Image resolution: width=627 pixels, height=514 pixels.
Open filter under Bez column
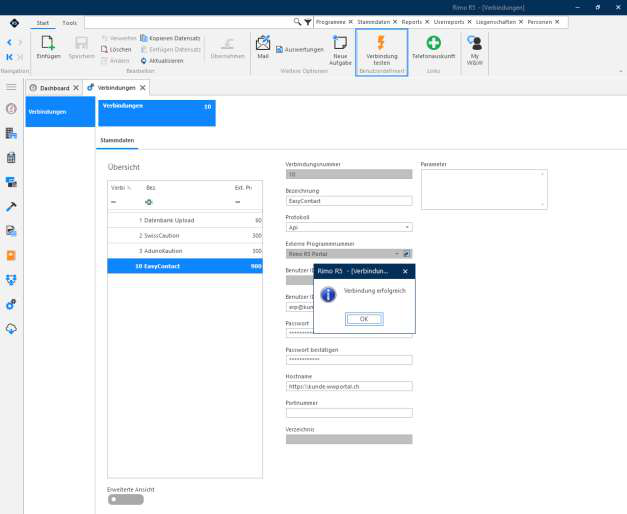[x=149, y=202]
